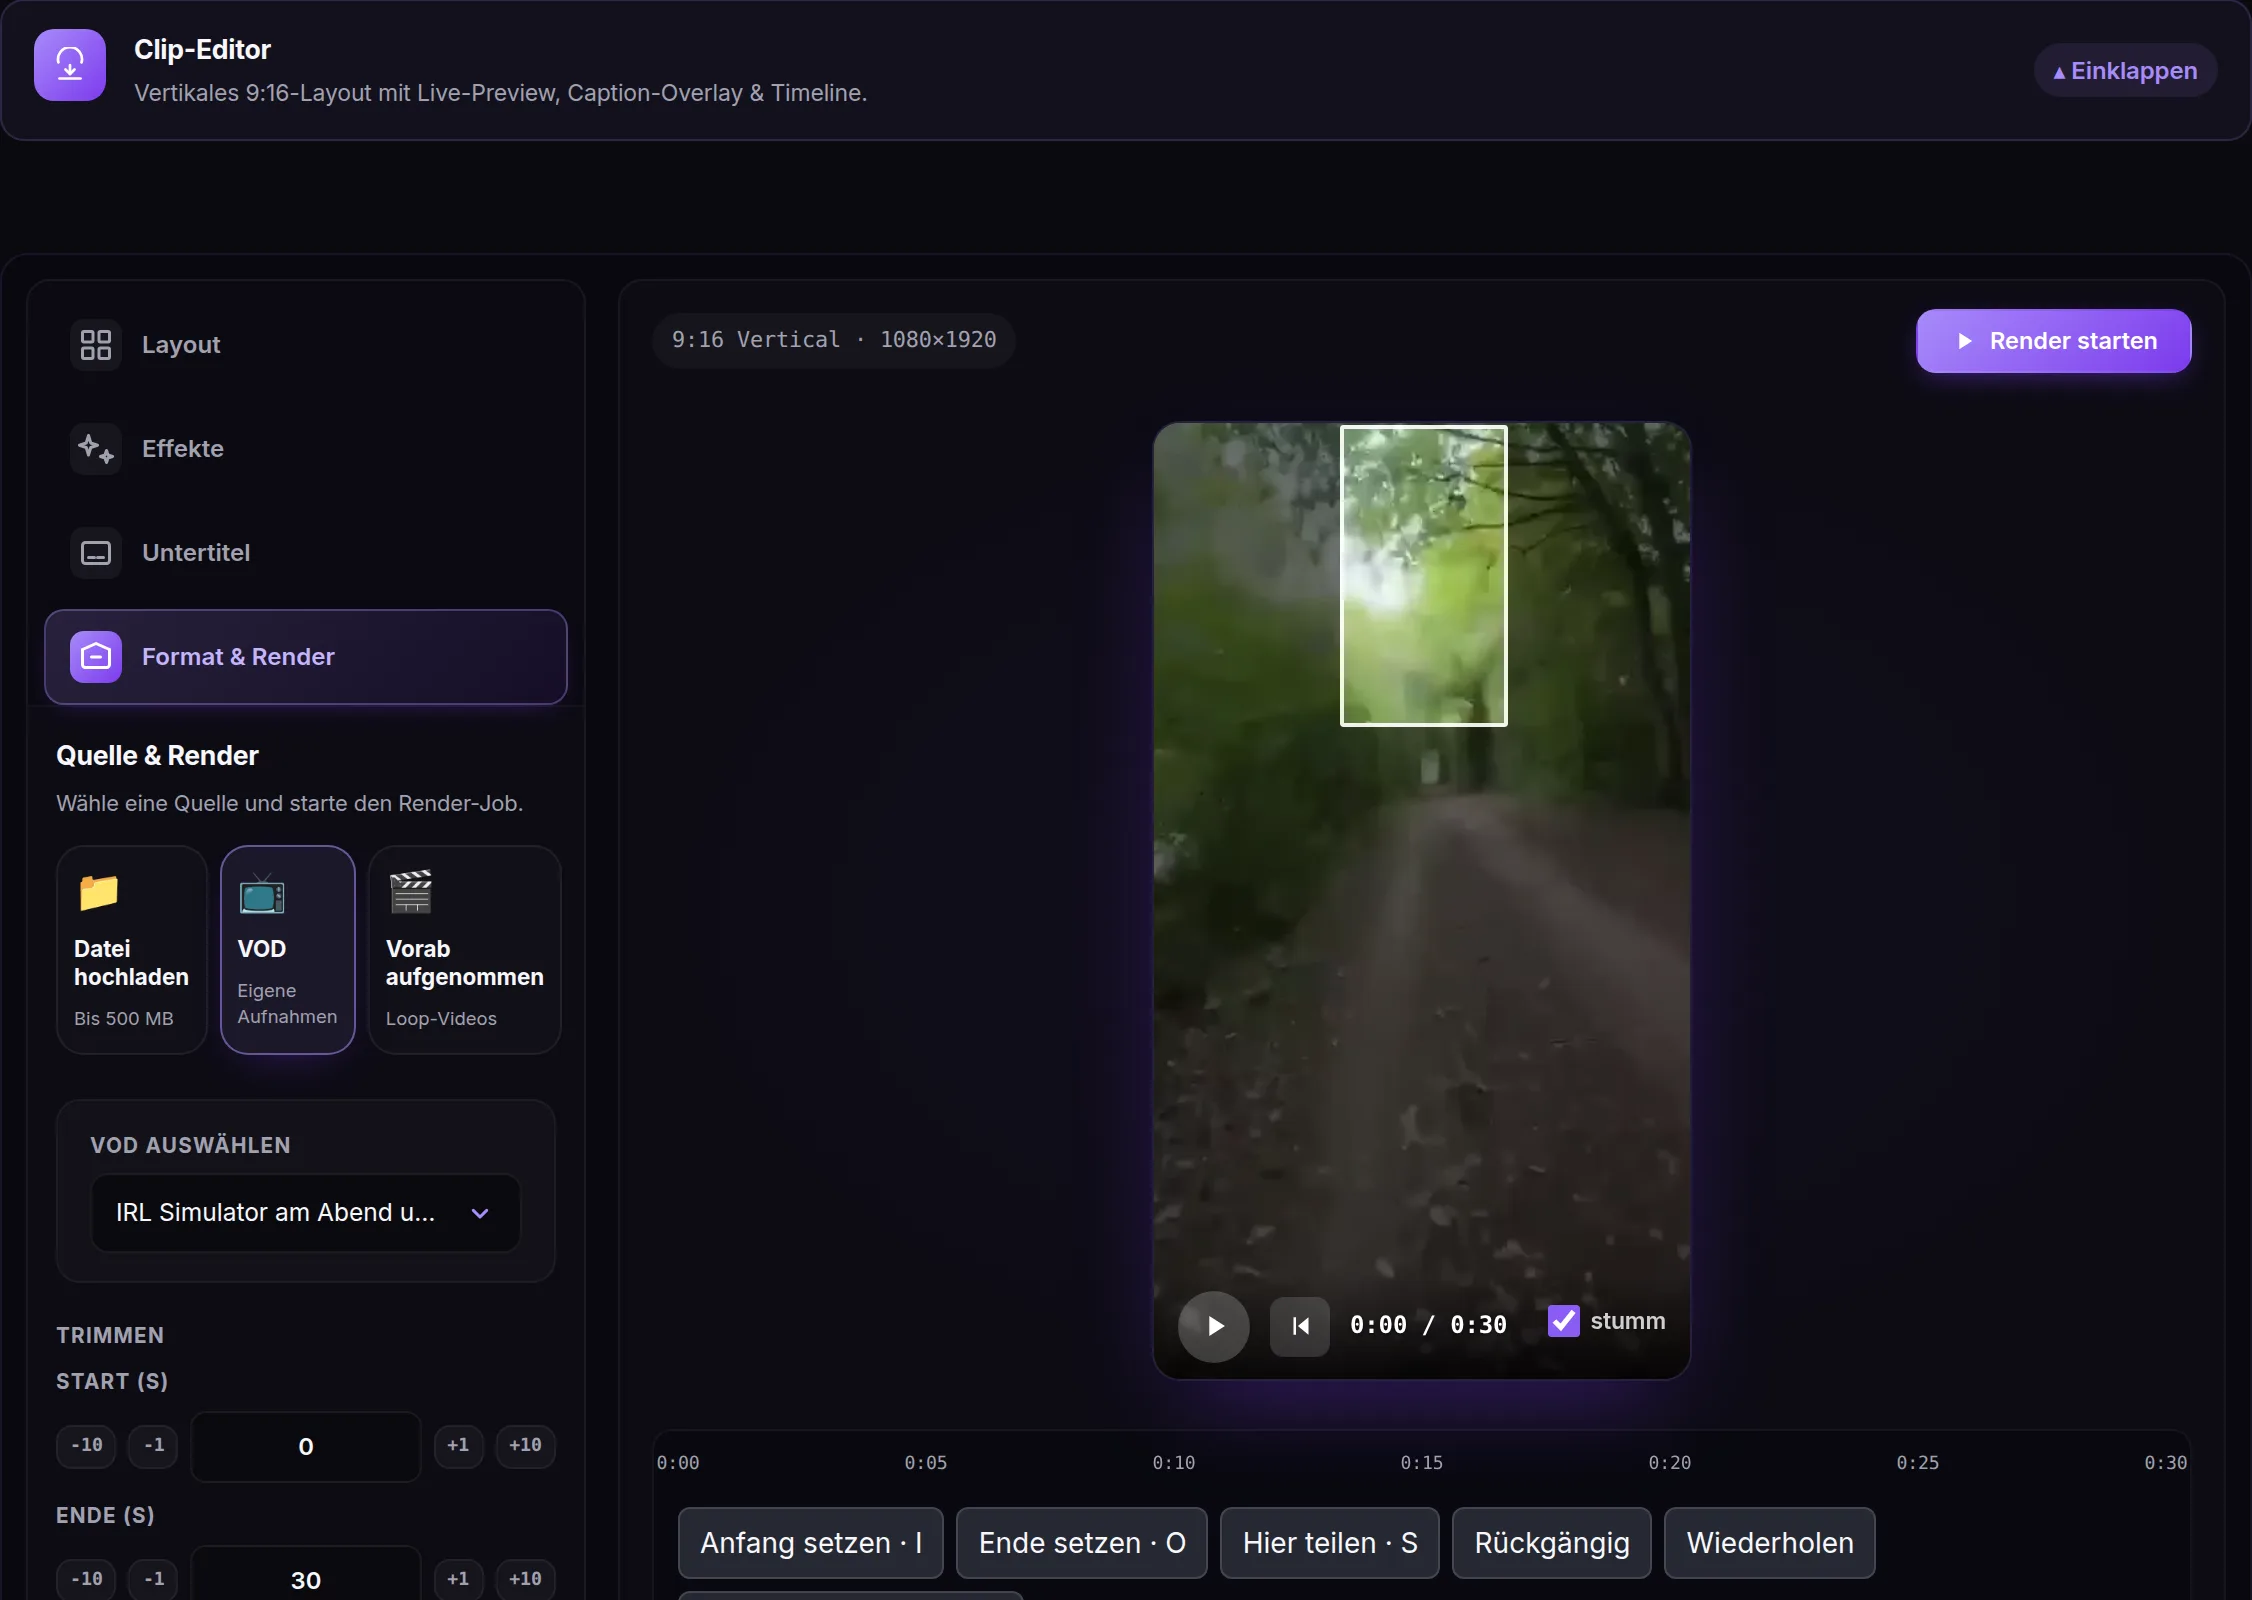Decrease Start by 1 second

pyautogui.click(x=153, y=1446)
